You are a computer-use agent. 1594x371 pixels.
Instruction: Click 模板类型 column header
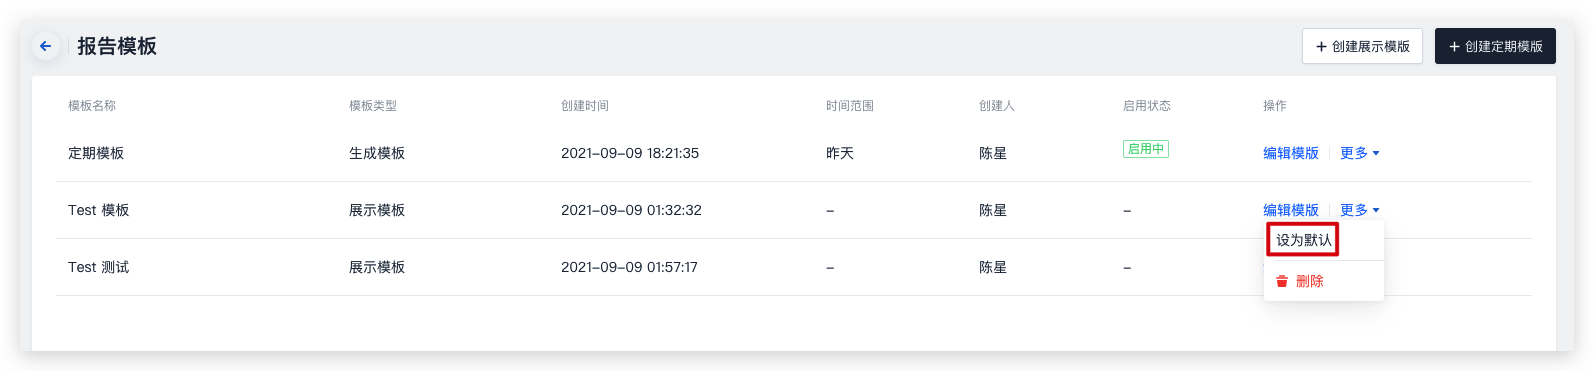click(373, 106)
